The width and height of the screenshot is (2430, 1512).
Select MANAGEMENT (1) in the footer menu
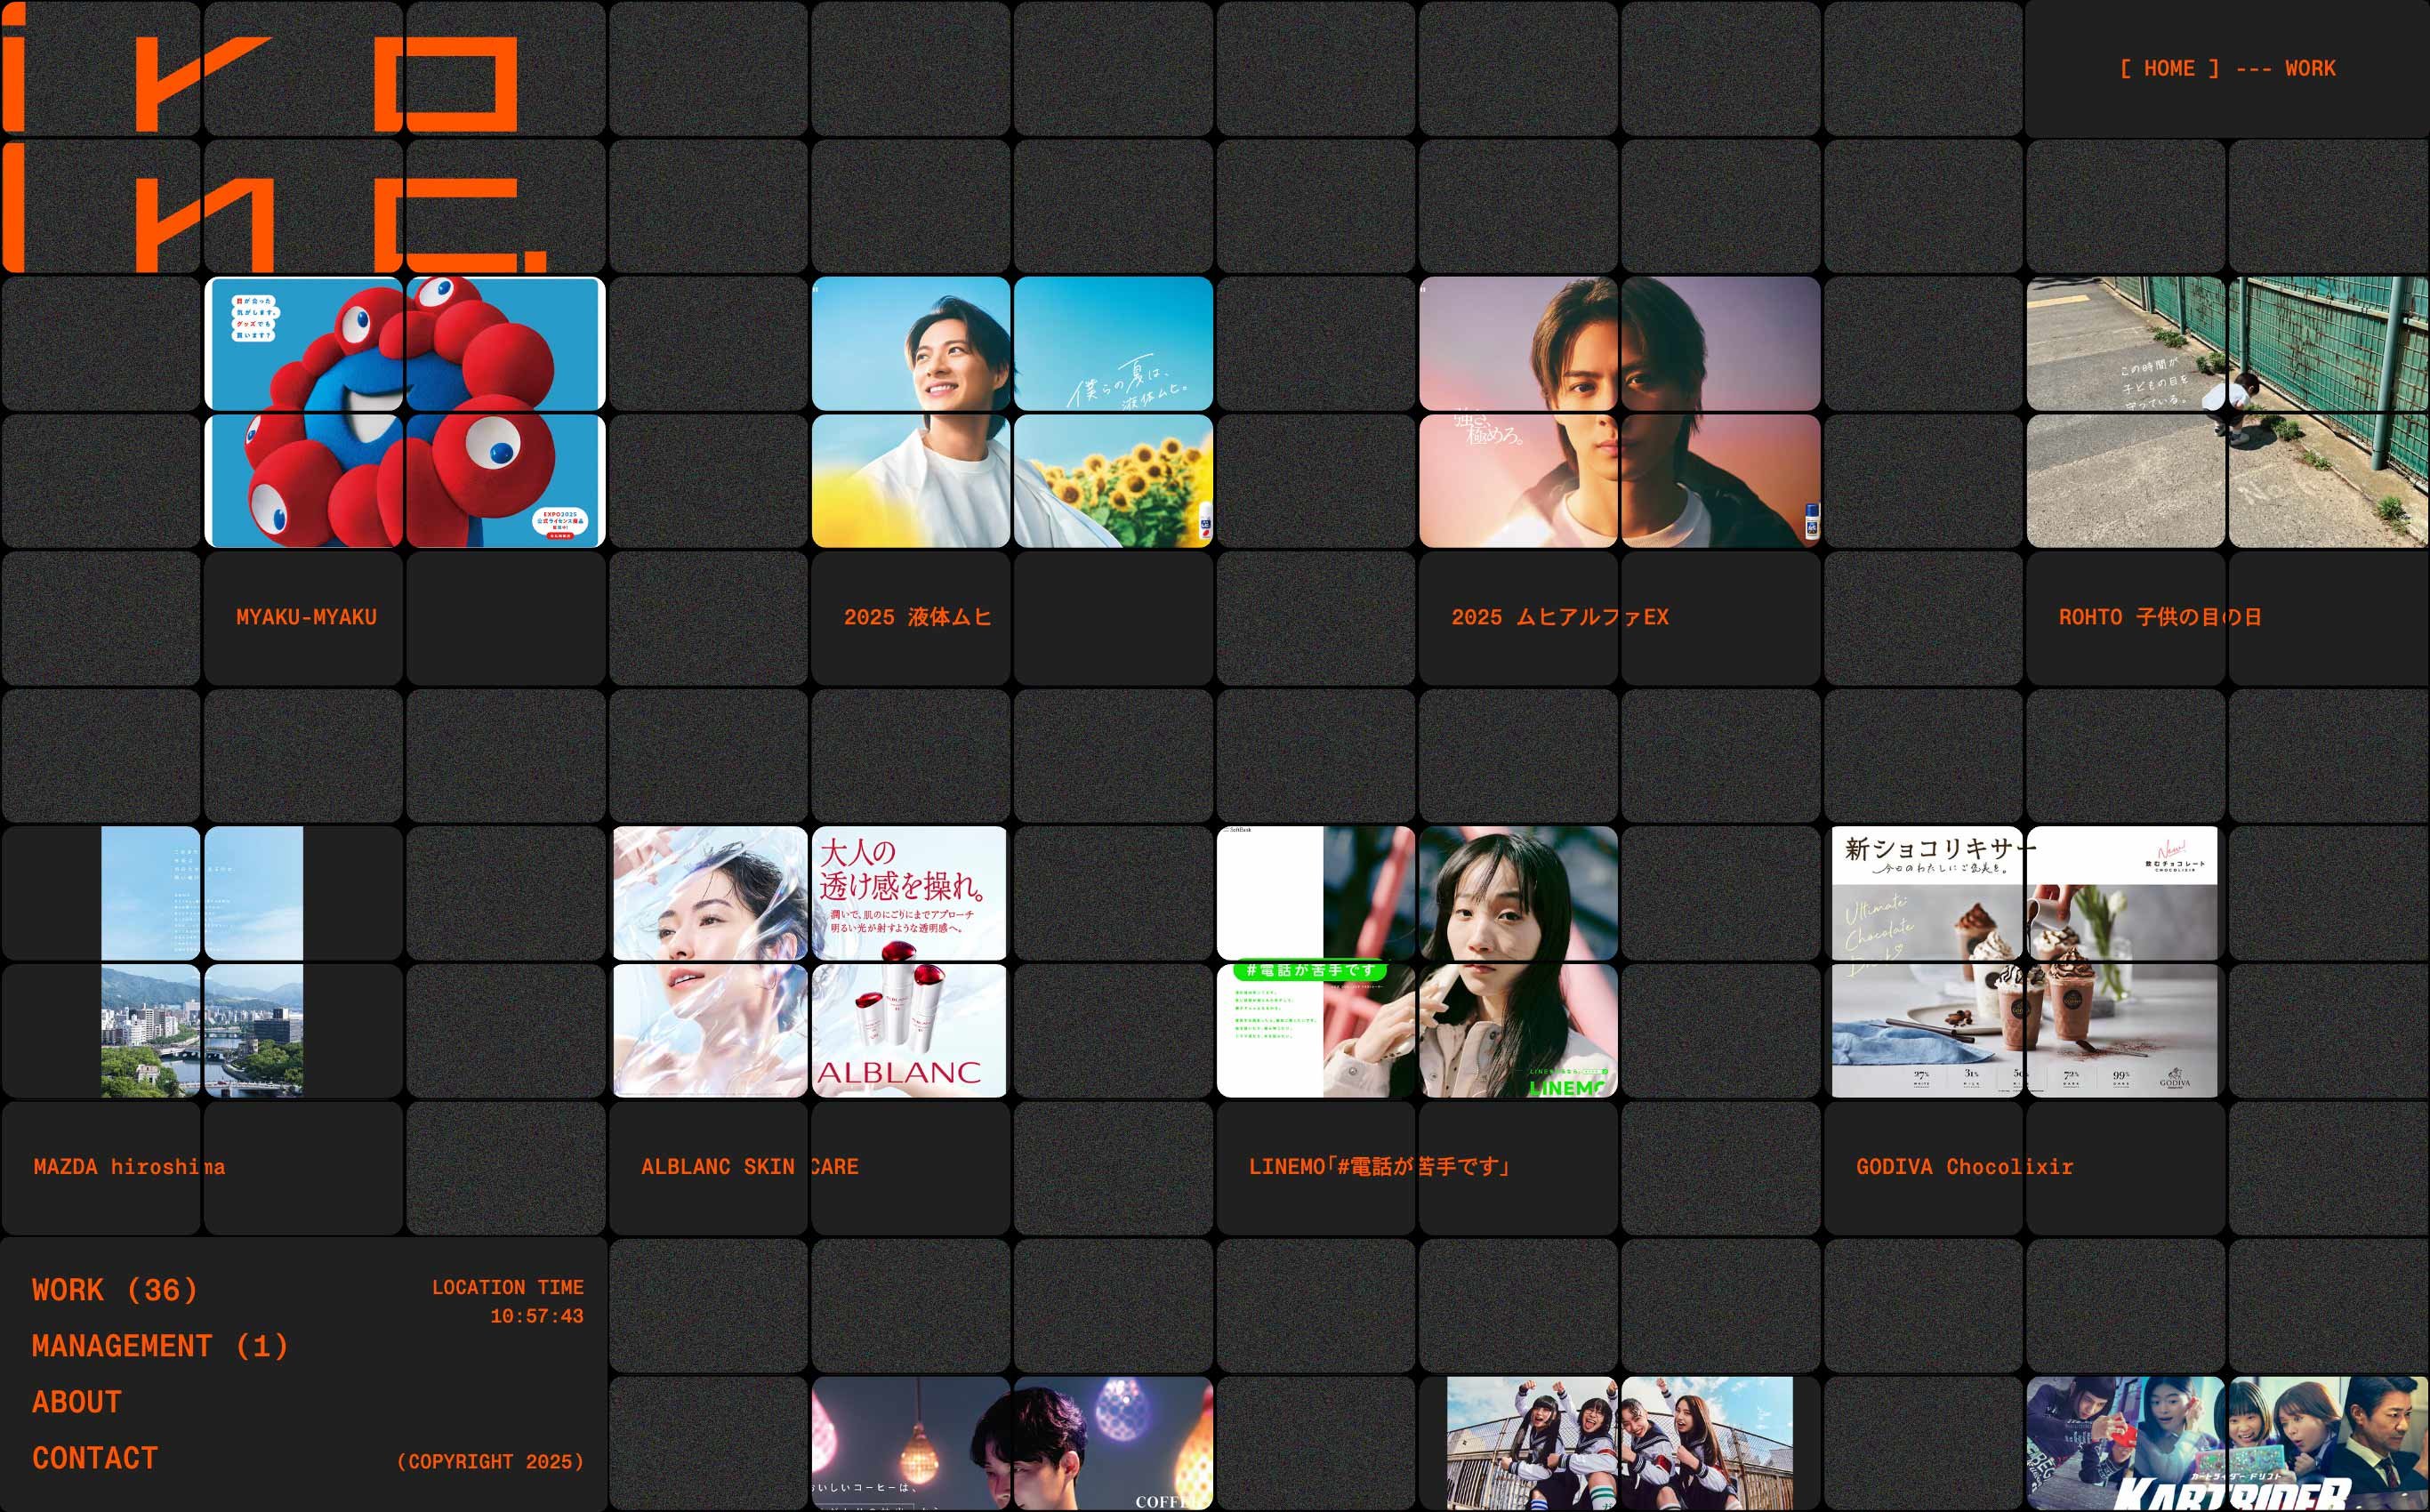coord(160,1346)
